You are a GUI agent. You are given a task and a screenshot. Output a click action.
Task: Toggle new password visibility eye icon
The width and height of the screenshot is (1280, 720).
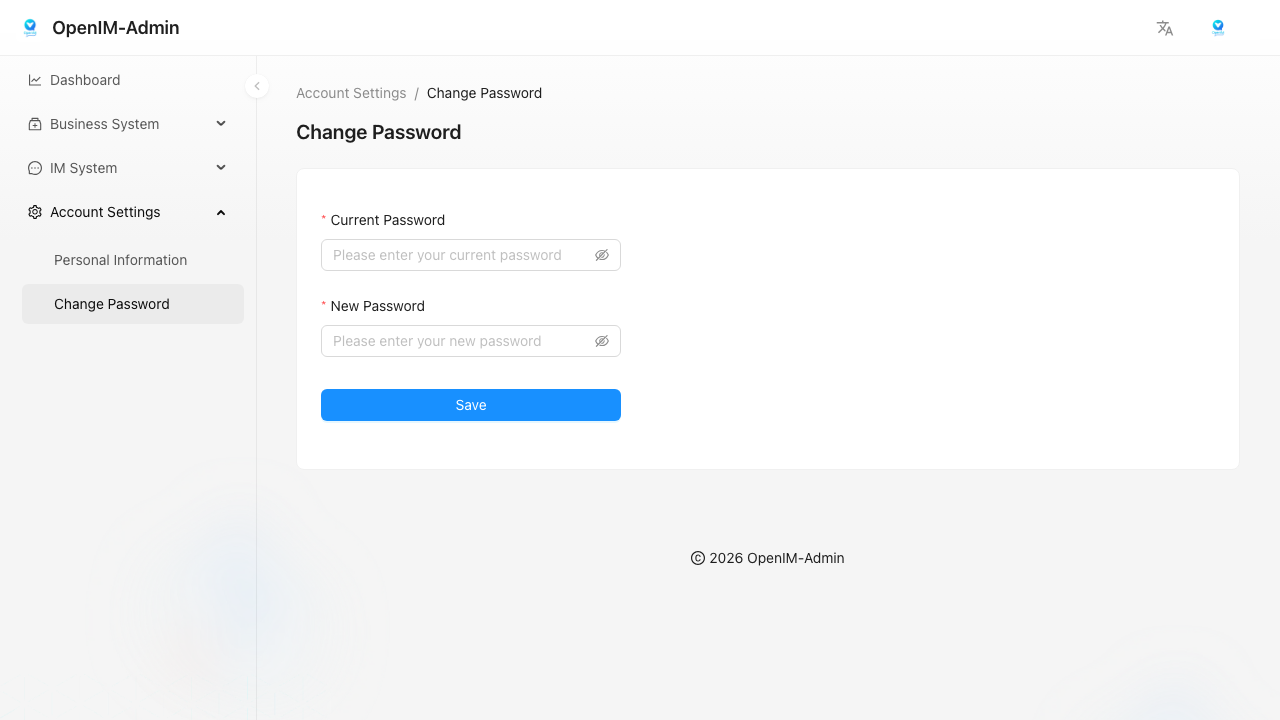click(602, 341)
